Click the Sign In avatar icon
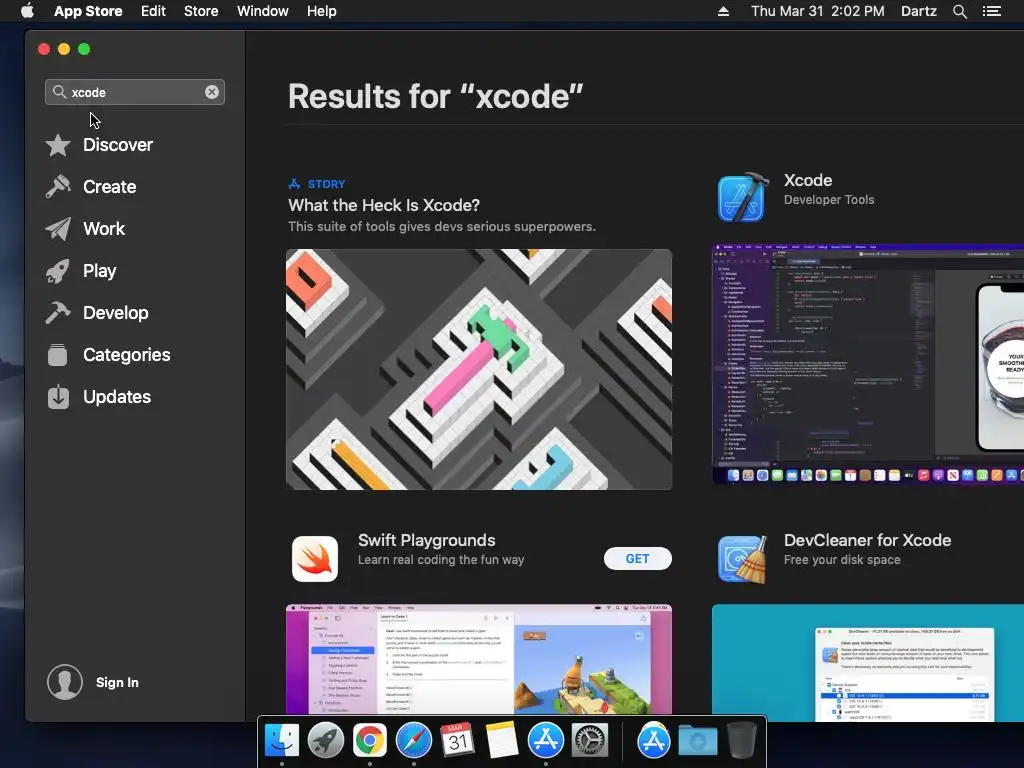 point(65,682)
